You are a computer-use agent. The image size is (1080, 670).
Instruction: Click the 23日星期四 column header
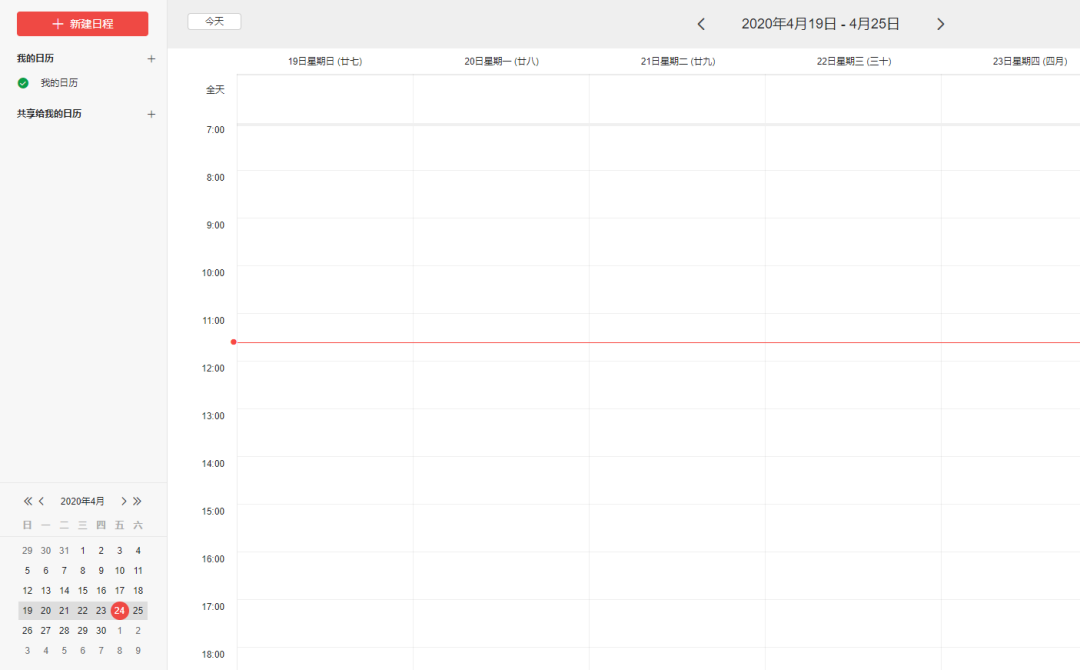[x=1030, y=61]
